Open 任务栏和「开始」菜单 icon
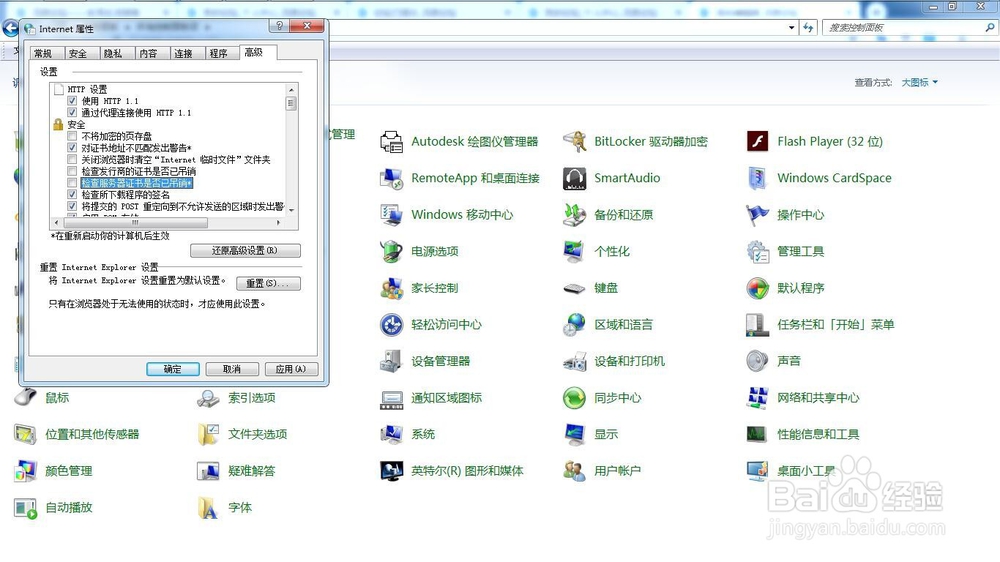 click(758, 325)
